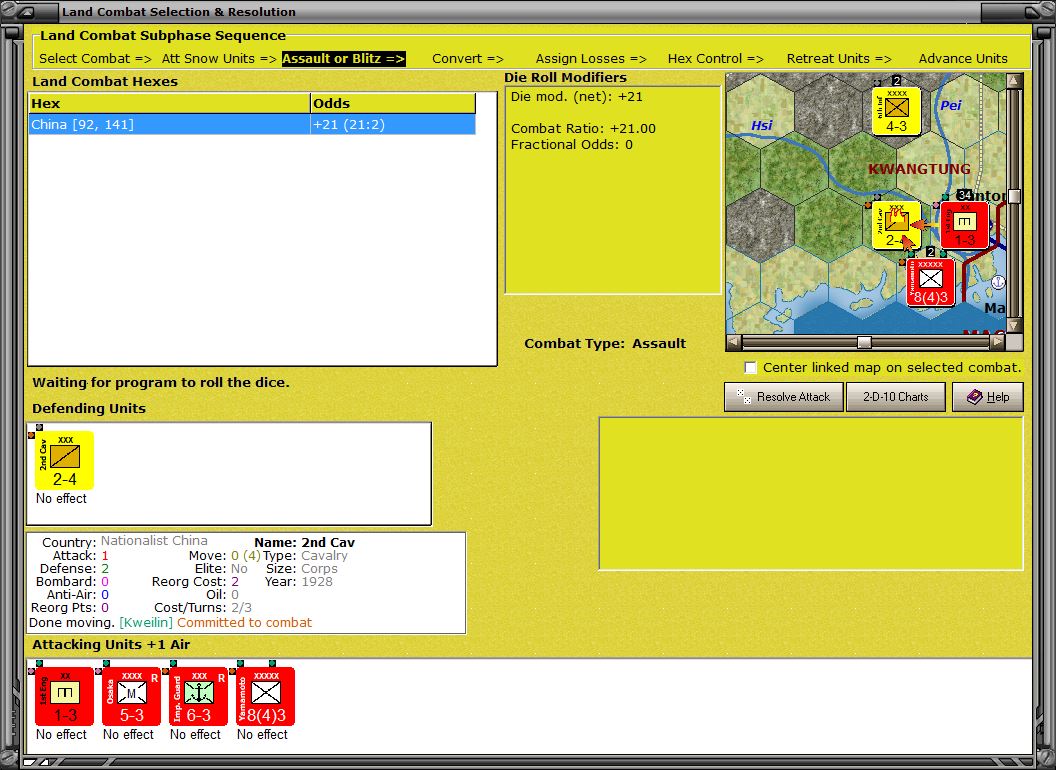Click the minimap horizontal scrollbar thumb

(864, 342)
